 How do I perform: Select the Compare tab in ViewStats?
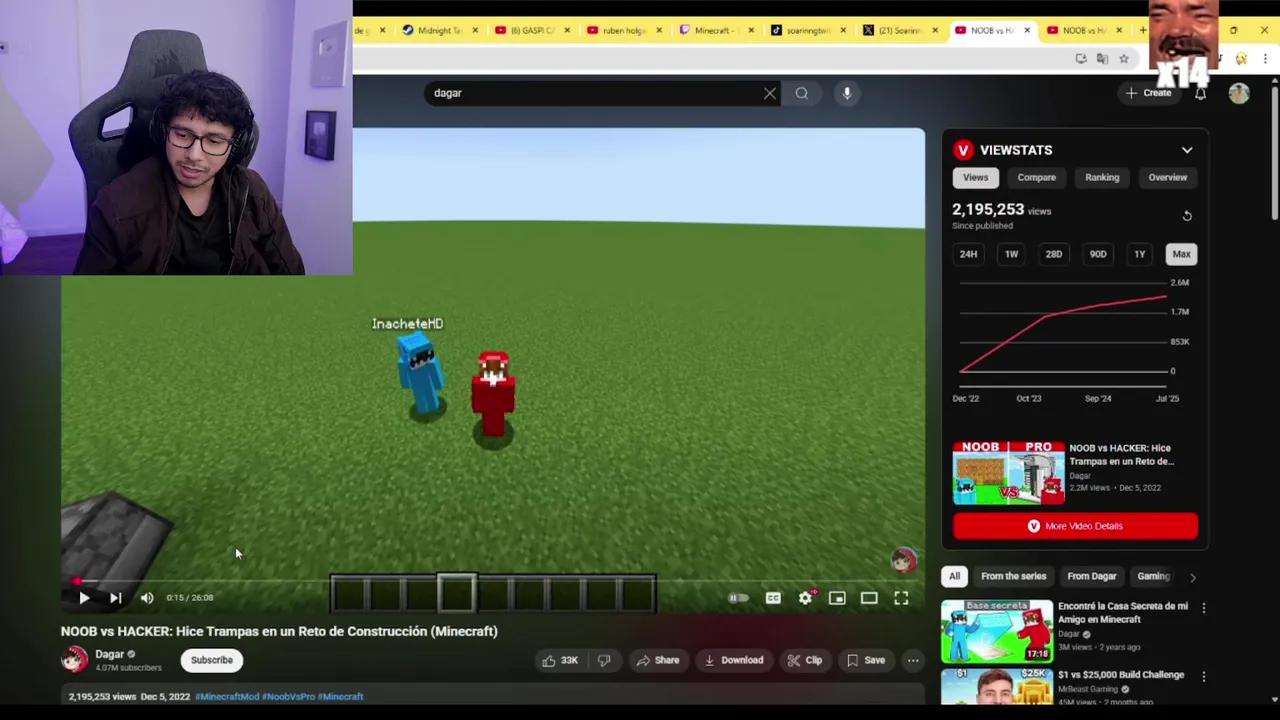pyautogui.click(x=1036, y=177)
